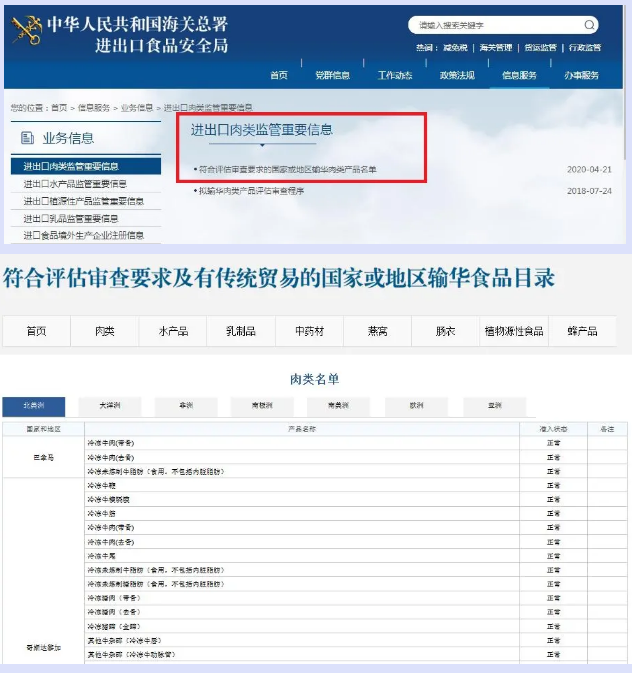632x673 pixels.
Task: Select the 肉类 category tab
Action: coord(105,331)
